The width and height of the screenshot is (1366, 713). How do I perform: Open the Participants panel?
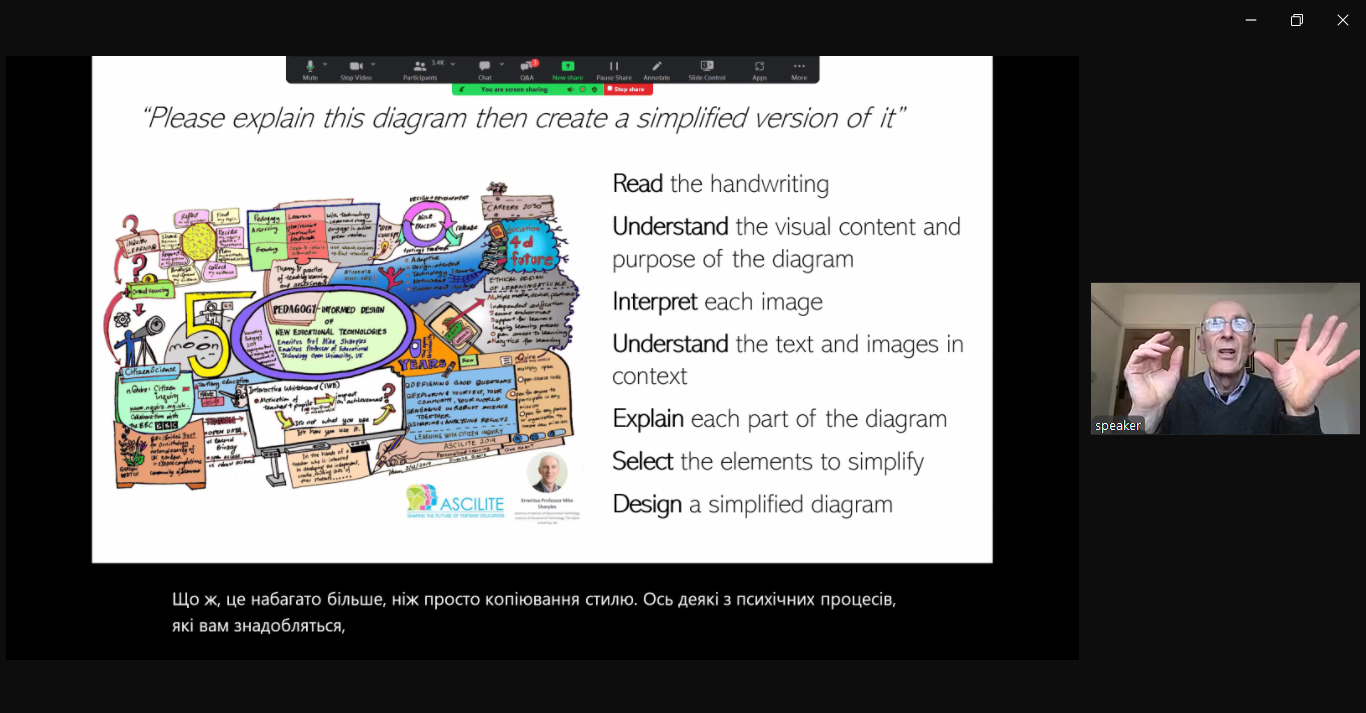(420, 67)
